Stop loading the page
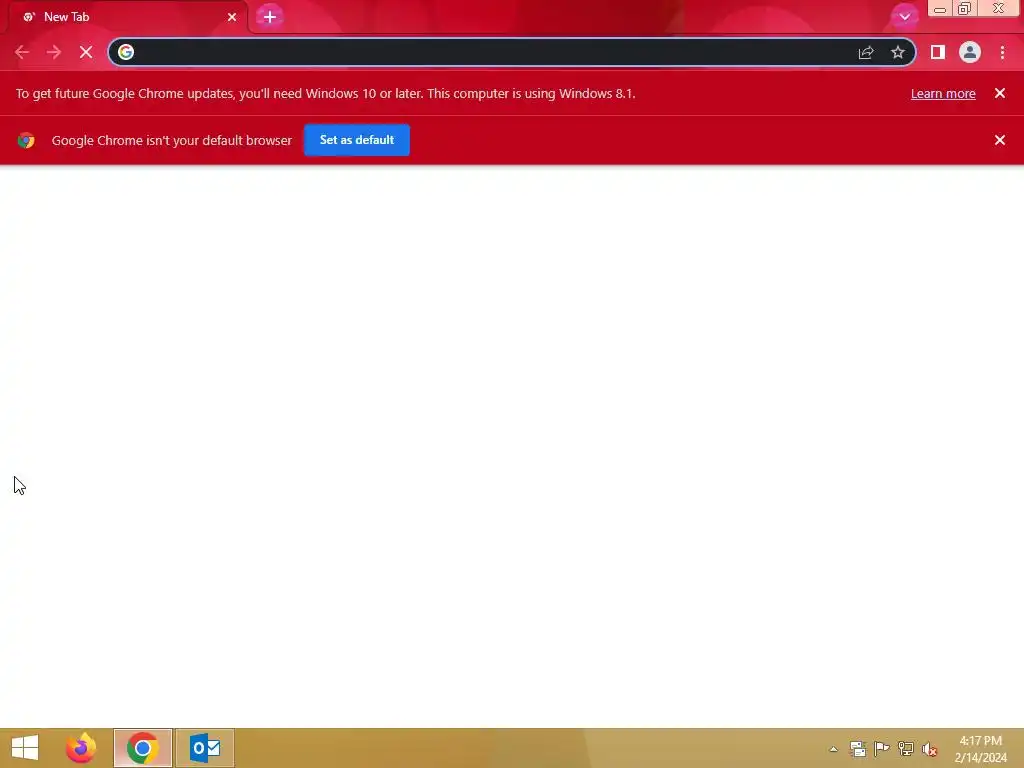The width and height of the screenshot is (1024, 768). click(86, 52)
